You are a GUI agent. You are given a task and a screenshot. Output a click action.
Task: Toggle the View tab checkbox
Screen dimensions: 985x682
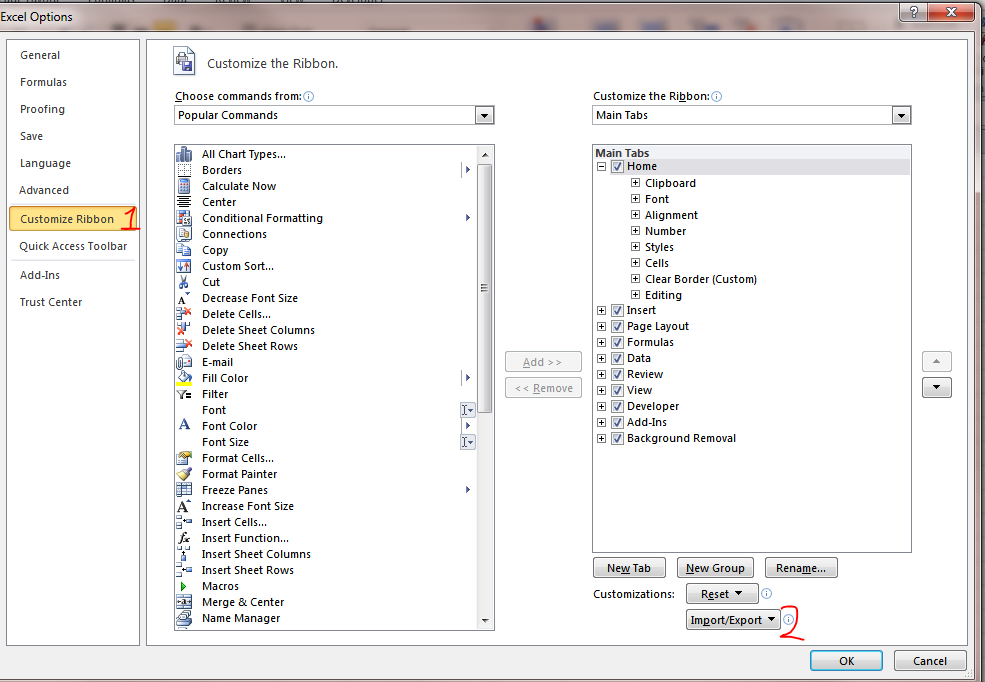click(x=617, y=391)
